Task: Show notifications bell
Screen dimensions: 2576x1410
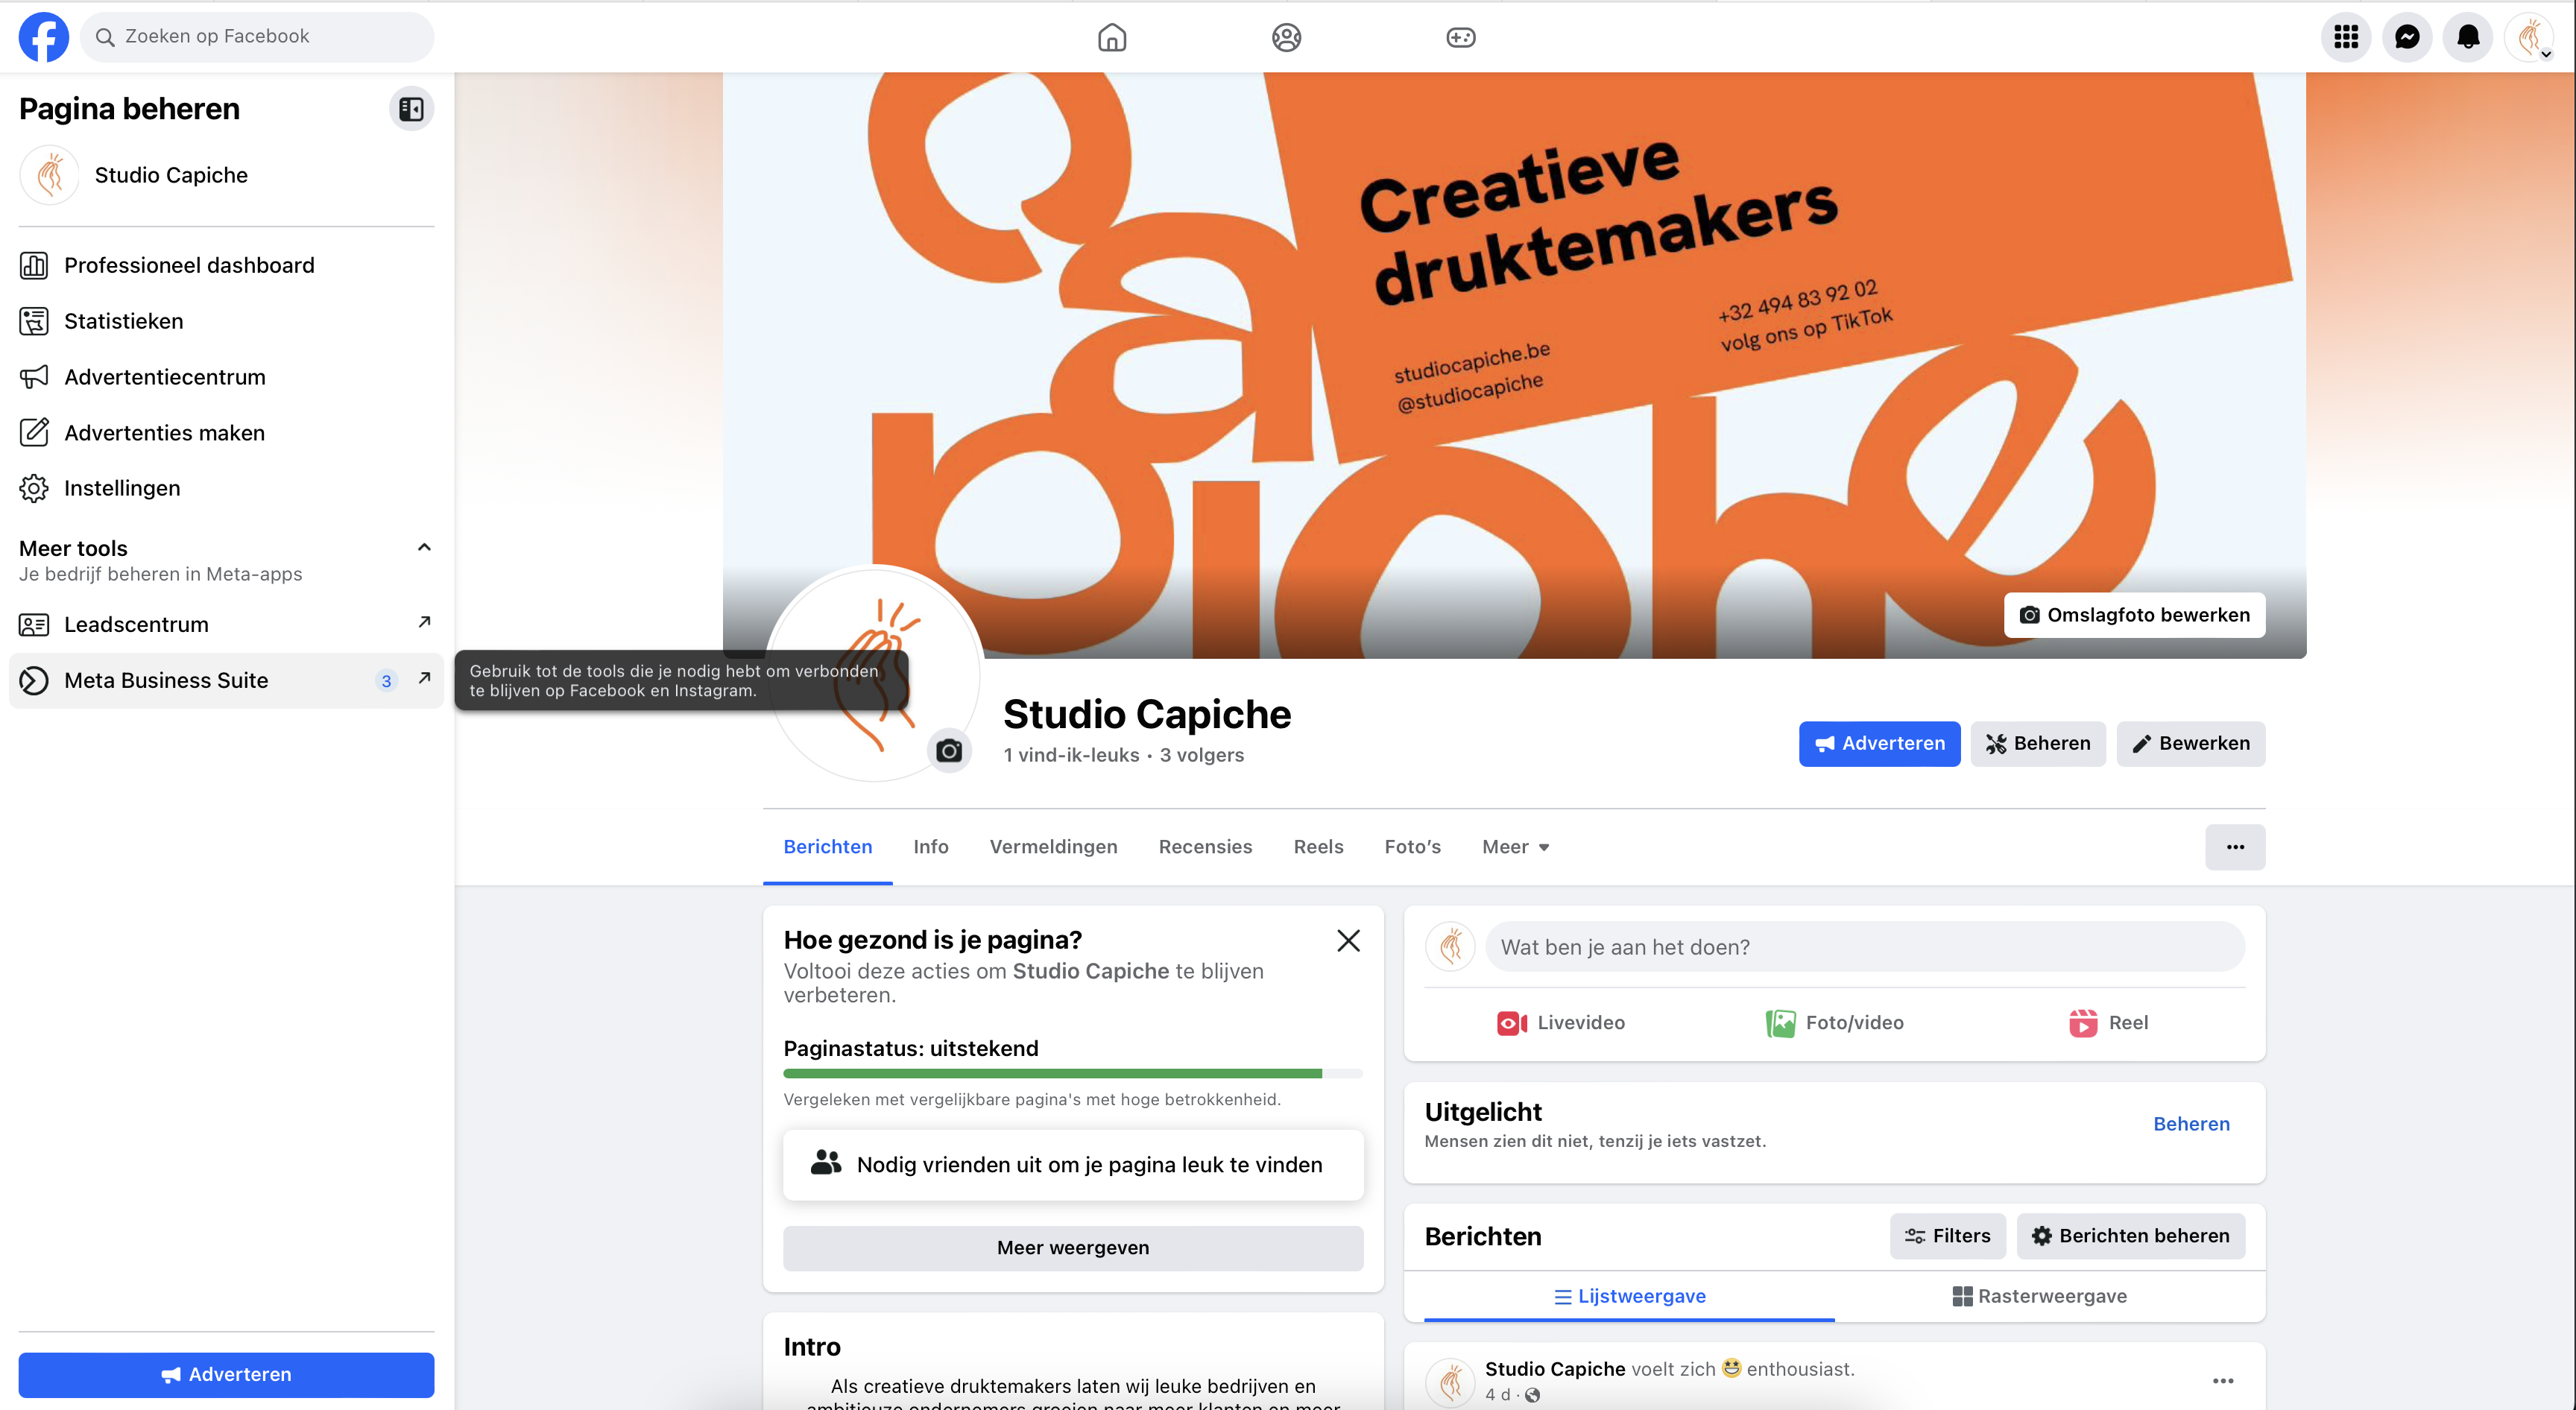Action: (x=2468, y=37)
